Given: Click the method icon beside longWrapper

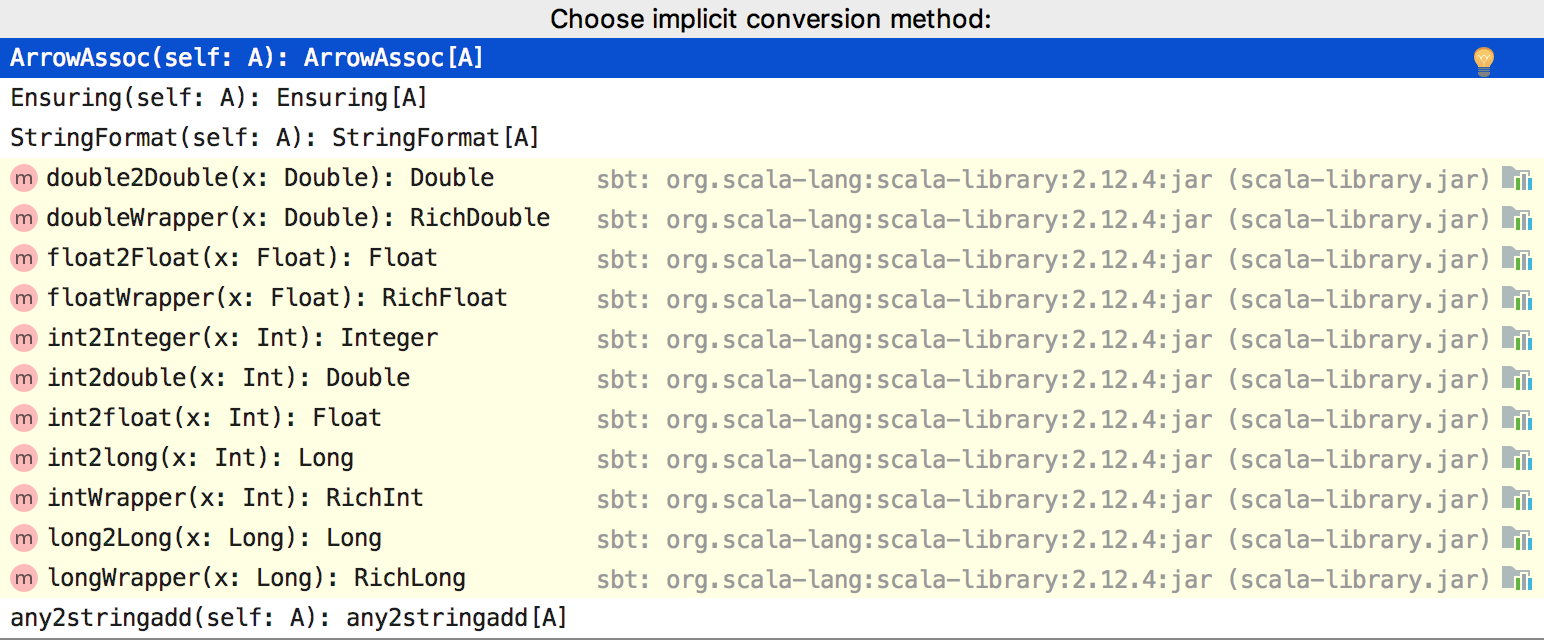Looking at the screenshot, I should [22, 578].
